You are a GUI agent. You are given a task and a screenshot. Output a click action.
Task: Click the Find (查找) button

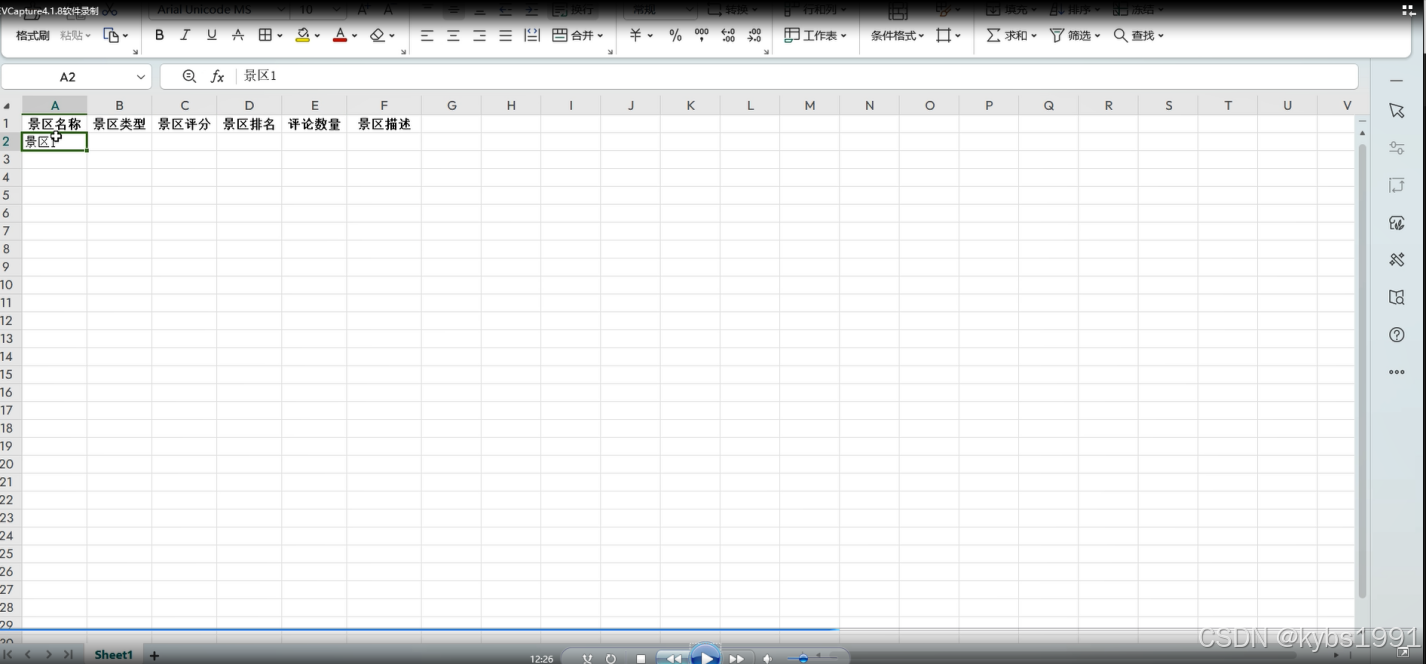click(1139, 35)
